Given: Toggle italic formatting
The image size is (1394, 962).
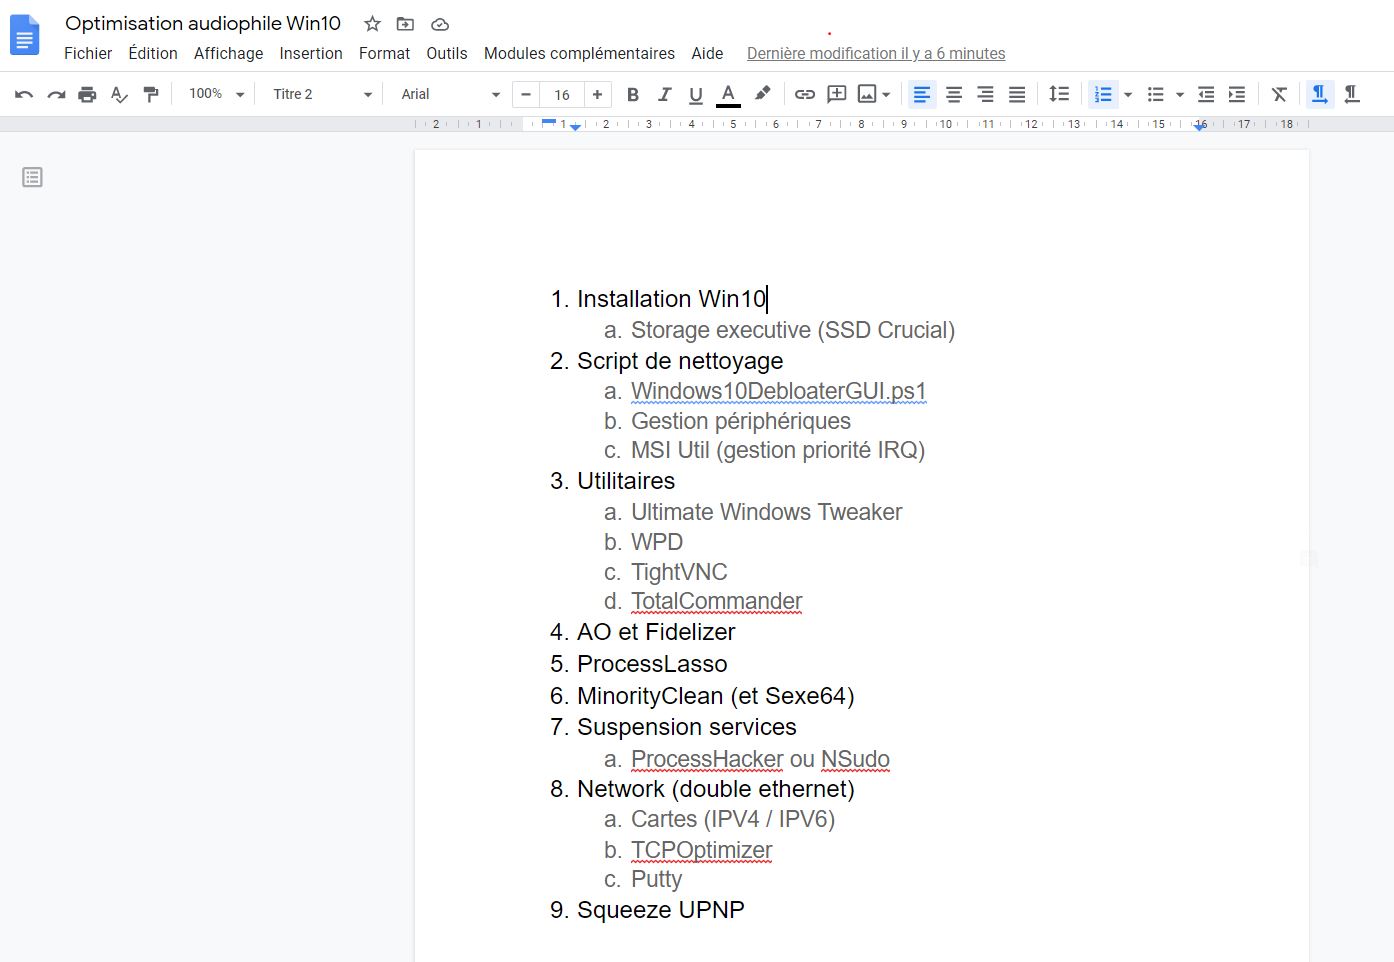Looking at the screenshot, I should tap(664, 94).
